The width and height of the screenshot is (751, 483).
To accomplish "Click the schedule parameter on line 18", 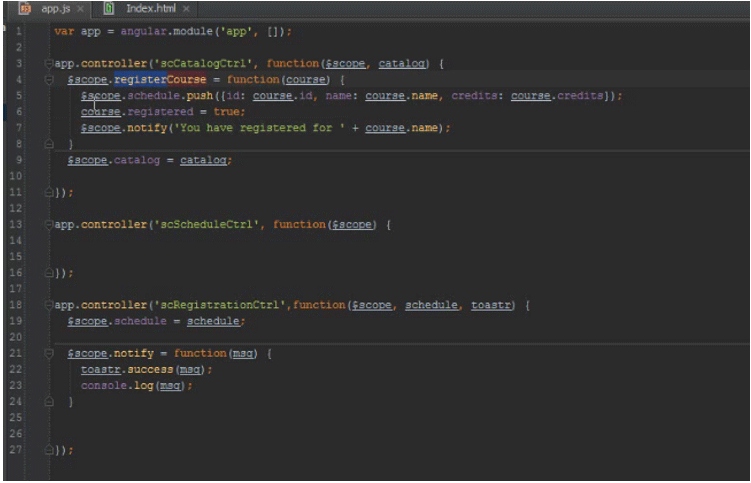I will 431,305.
